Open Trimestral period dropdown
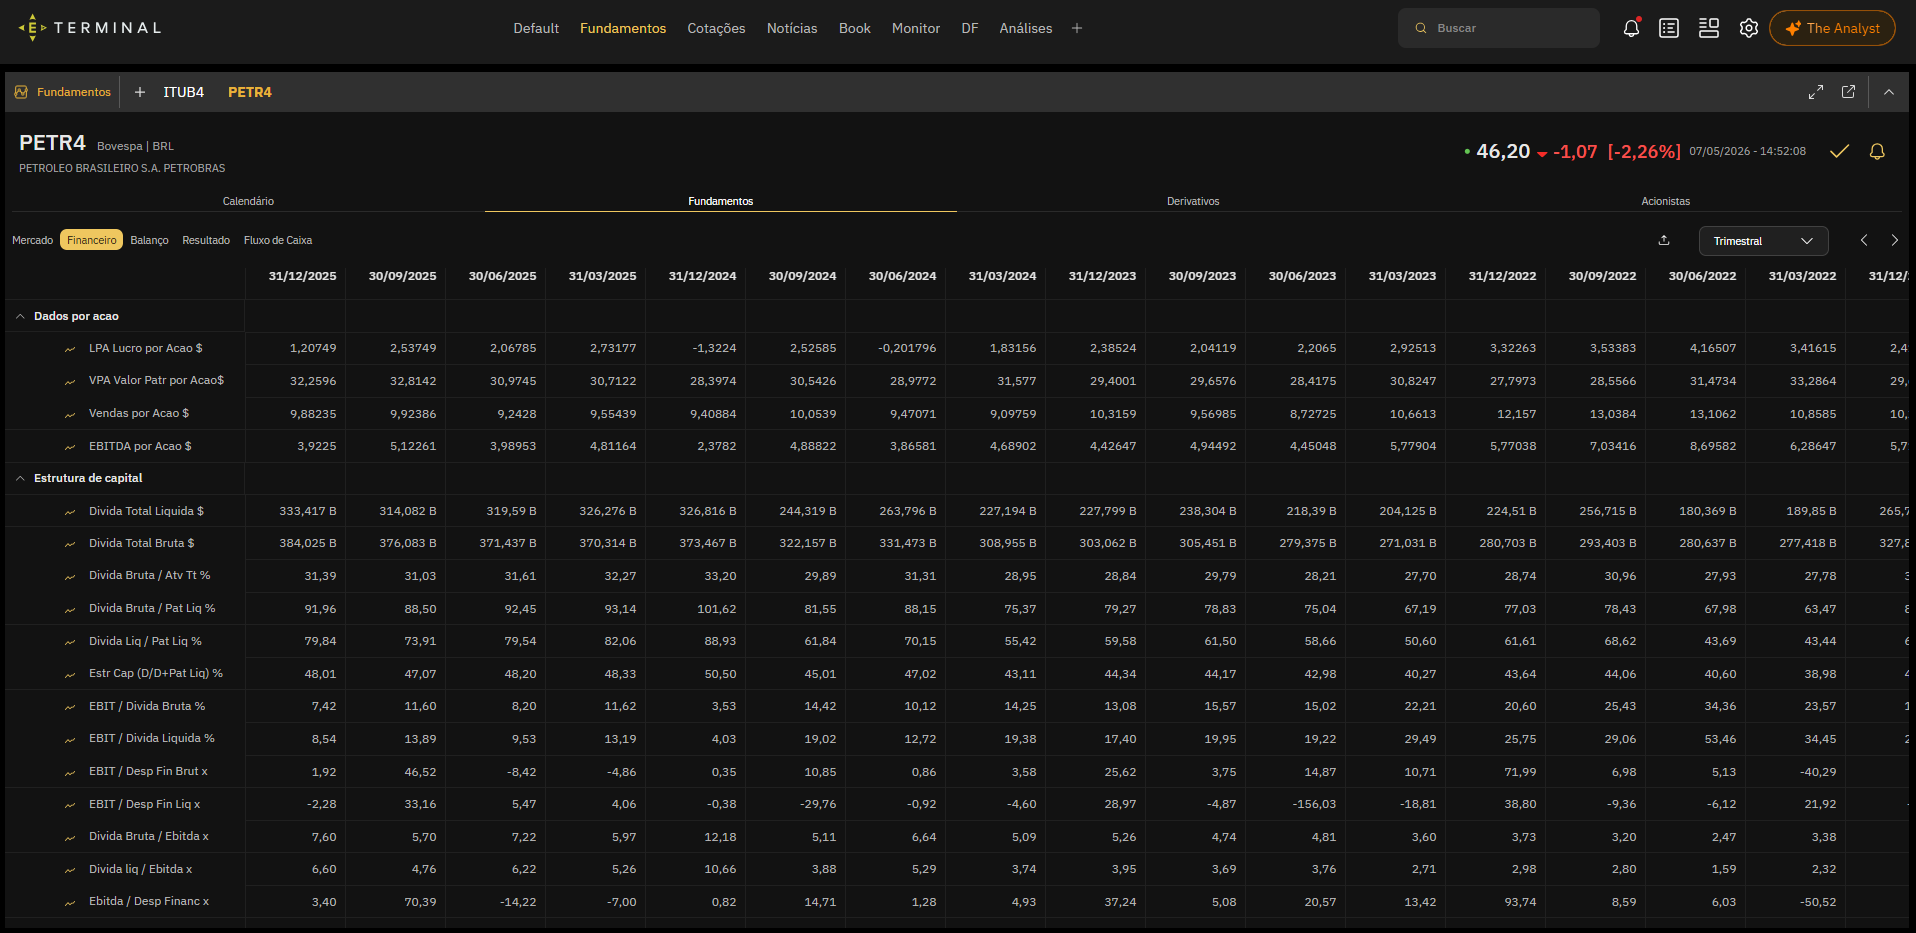The height and width of the screenshot is (933, 1916). (x=1763, y=241)
